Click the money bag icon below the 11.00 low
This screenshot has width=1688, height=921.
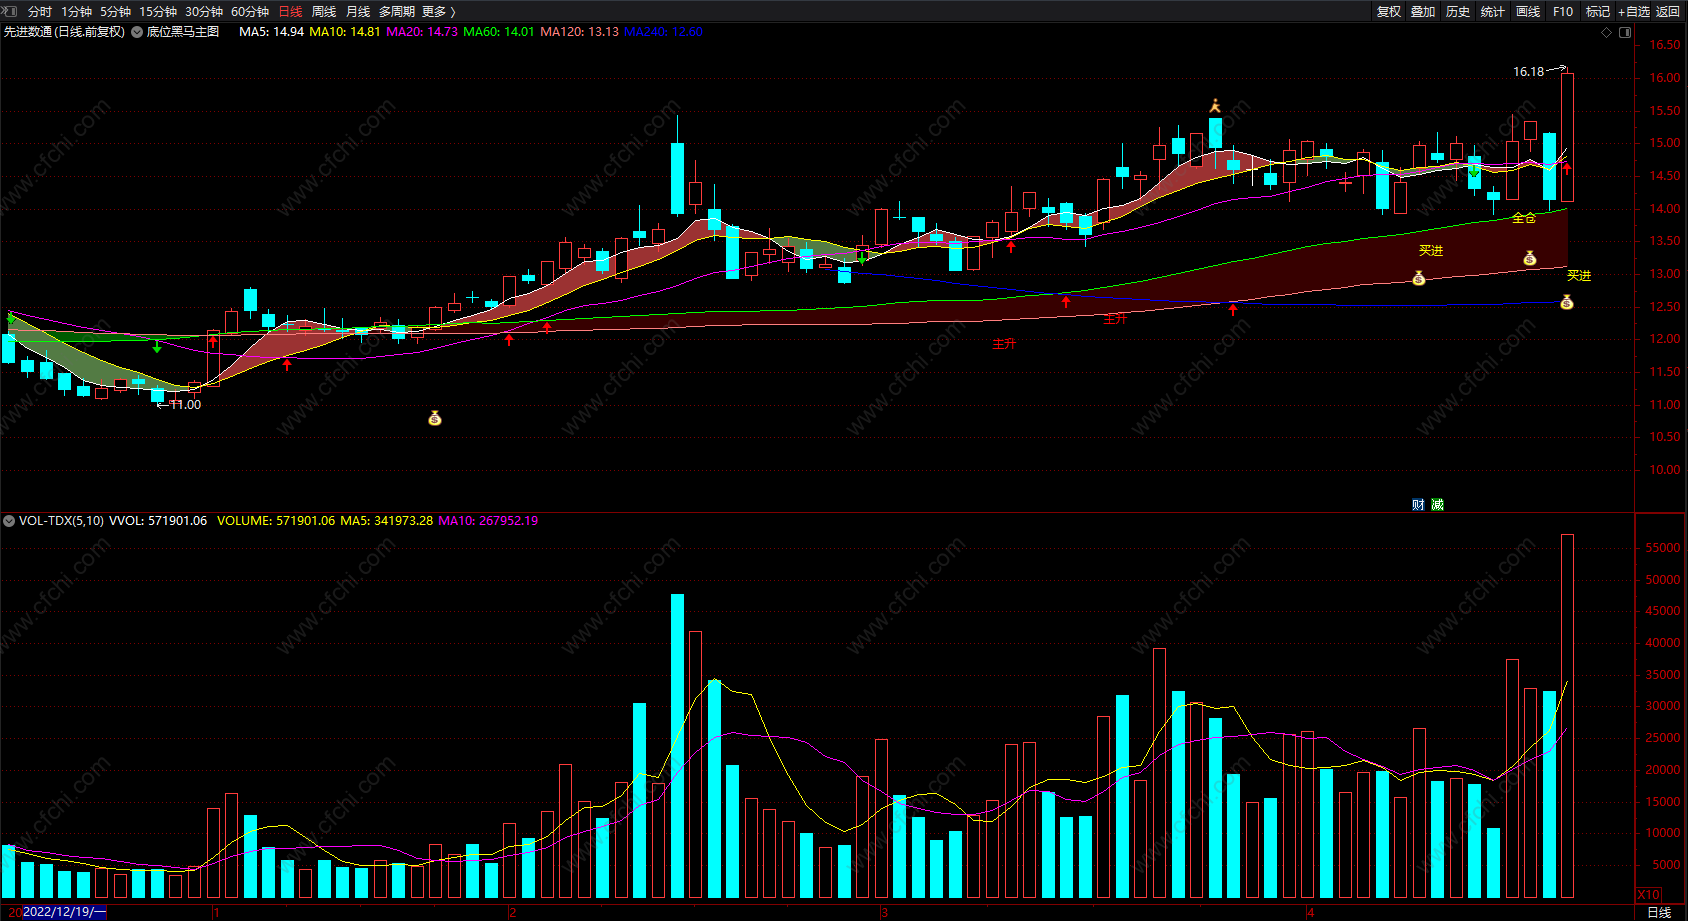(435, 418)
